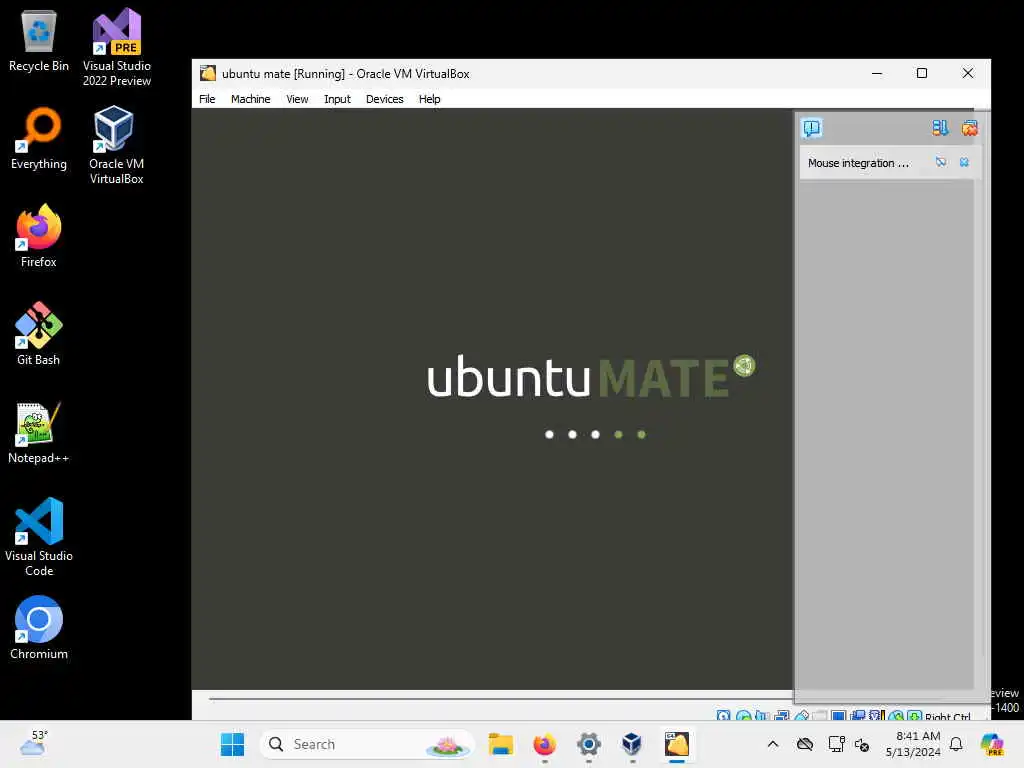Screen dimensions: 1024x768
Task: Dismiss the Mouse integration notification
Action: point(964,162)
